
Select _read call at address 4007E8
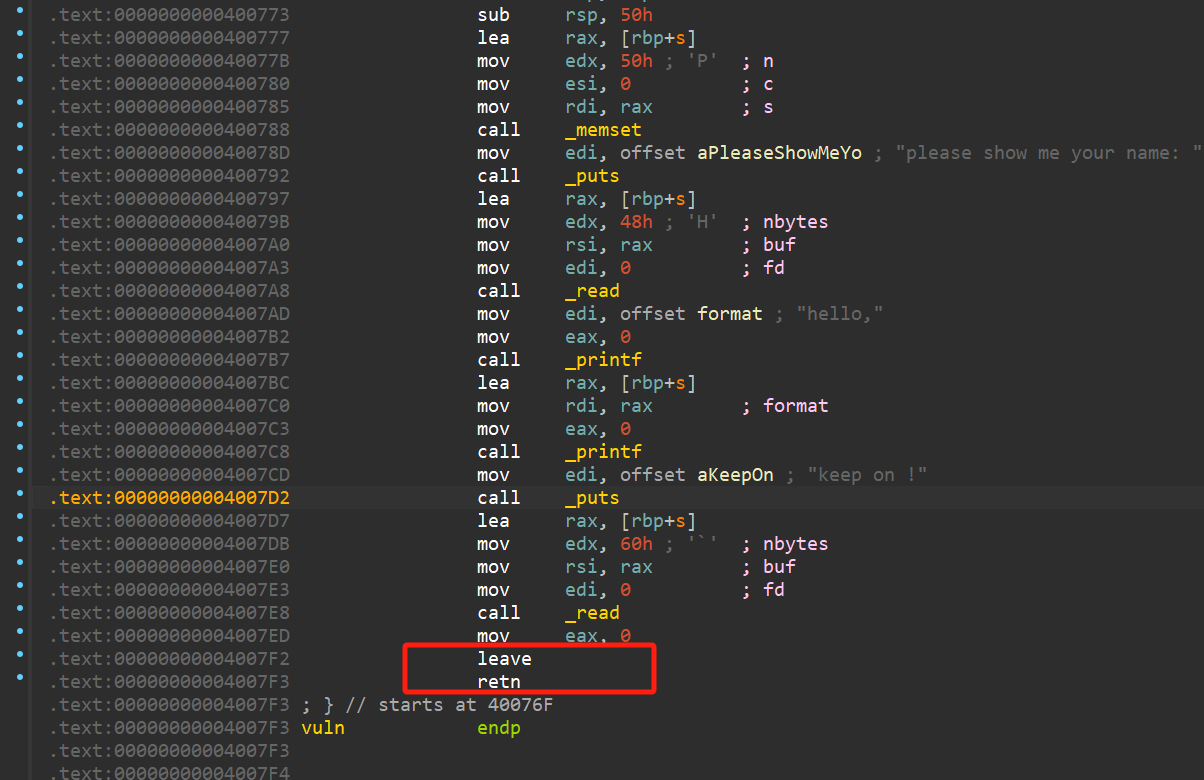tap(592, 613)
